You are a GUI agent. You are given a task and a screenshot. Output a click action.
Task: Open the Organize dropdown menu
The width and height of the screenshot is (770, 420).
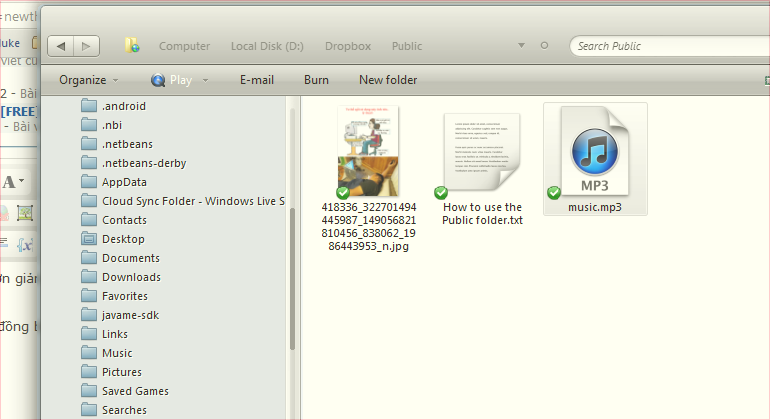point(88,80)
